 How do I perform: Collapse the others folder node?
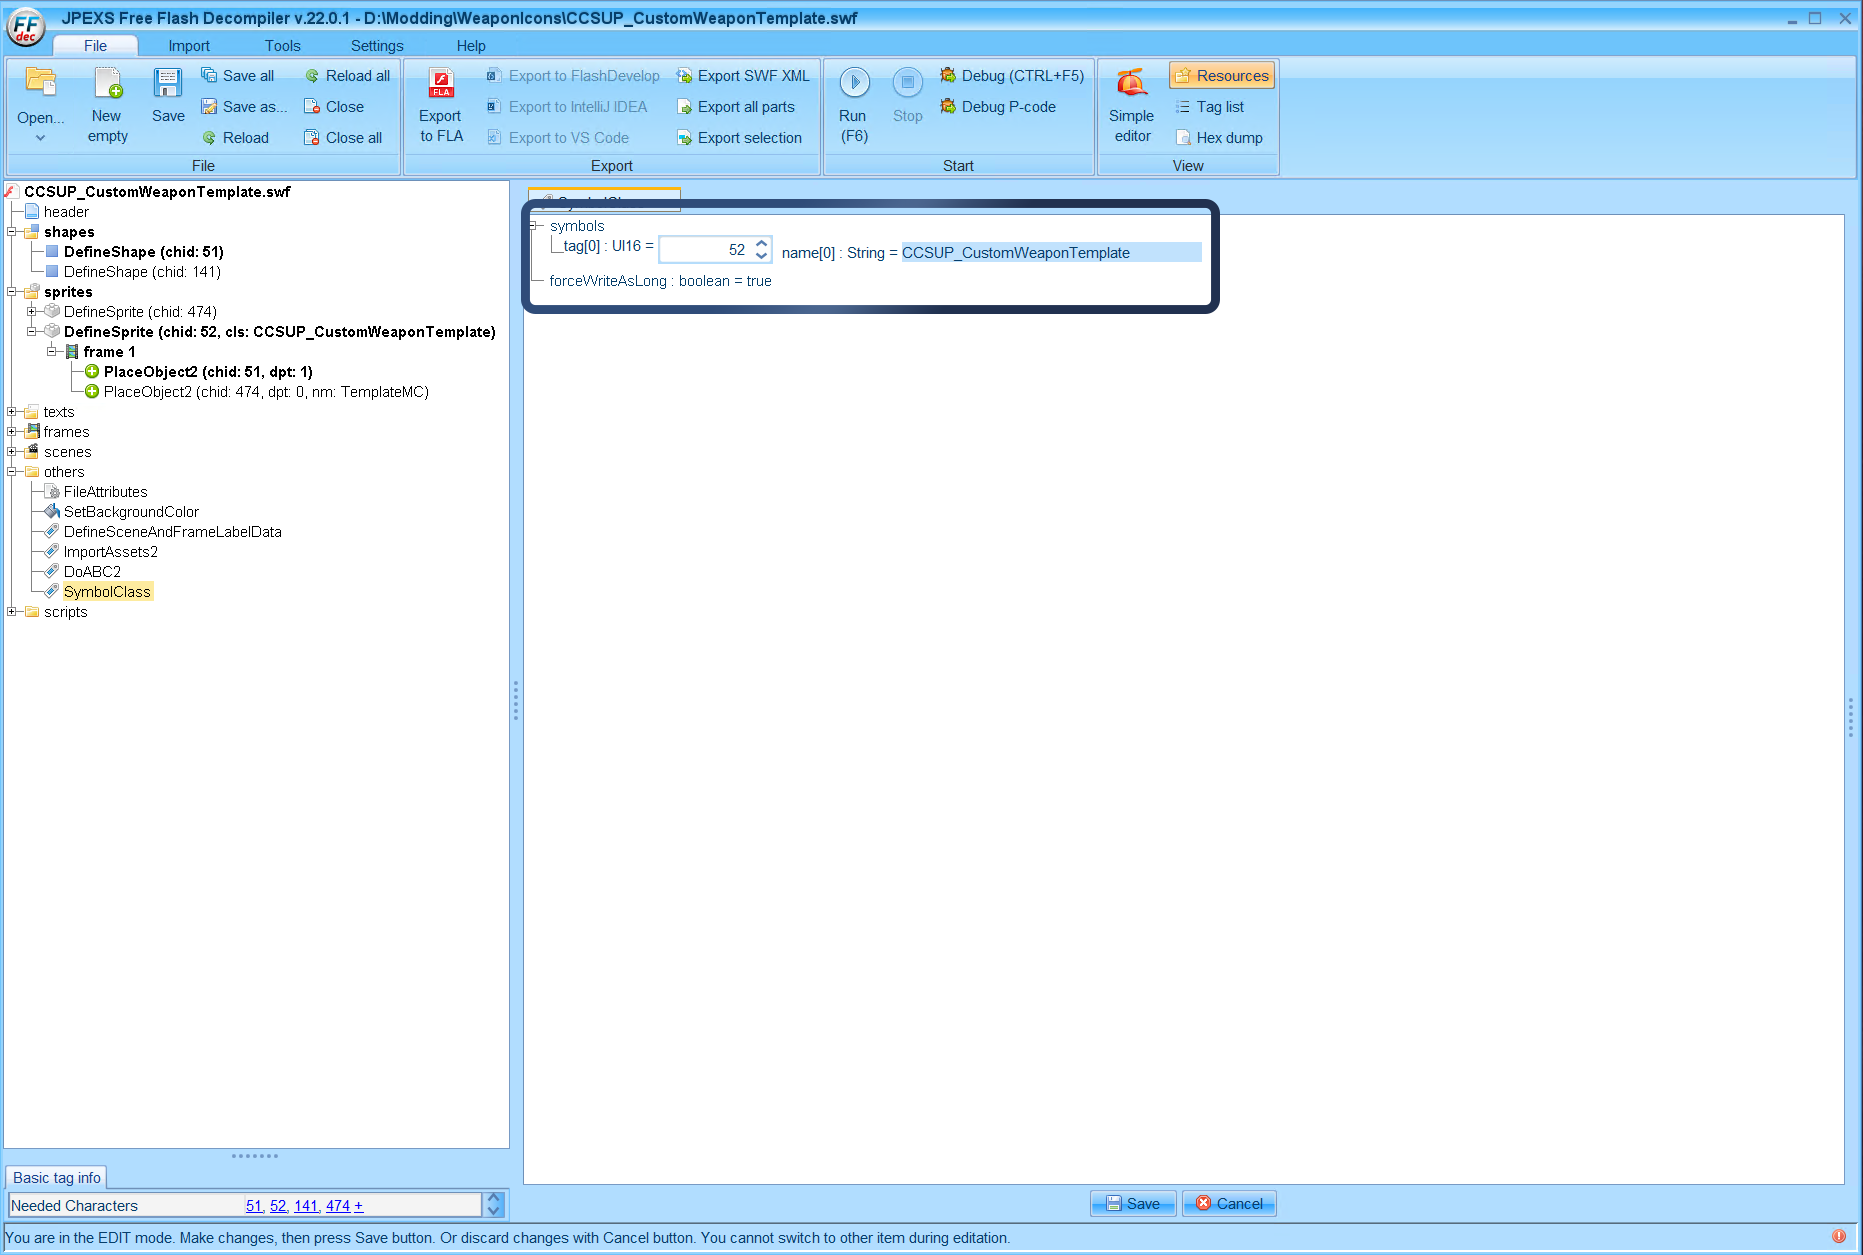click(11, 471)
